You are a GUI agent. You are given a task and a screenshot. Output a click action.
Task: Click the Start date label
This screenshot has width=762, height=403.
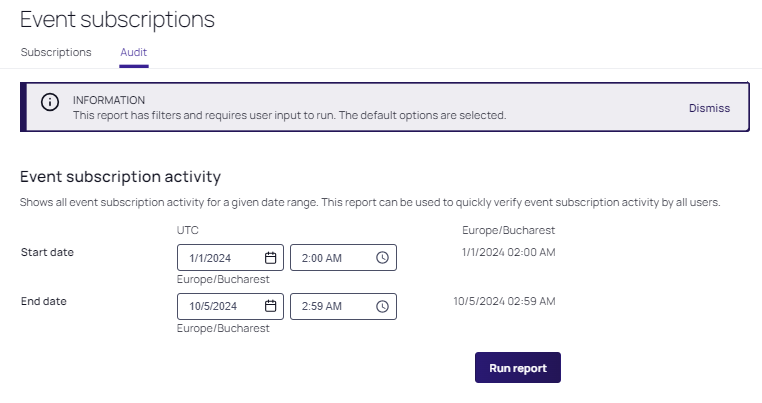point(47,252)
